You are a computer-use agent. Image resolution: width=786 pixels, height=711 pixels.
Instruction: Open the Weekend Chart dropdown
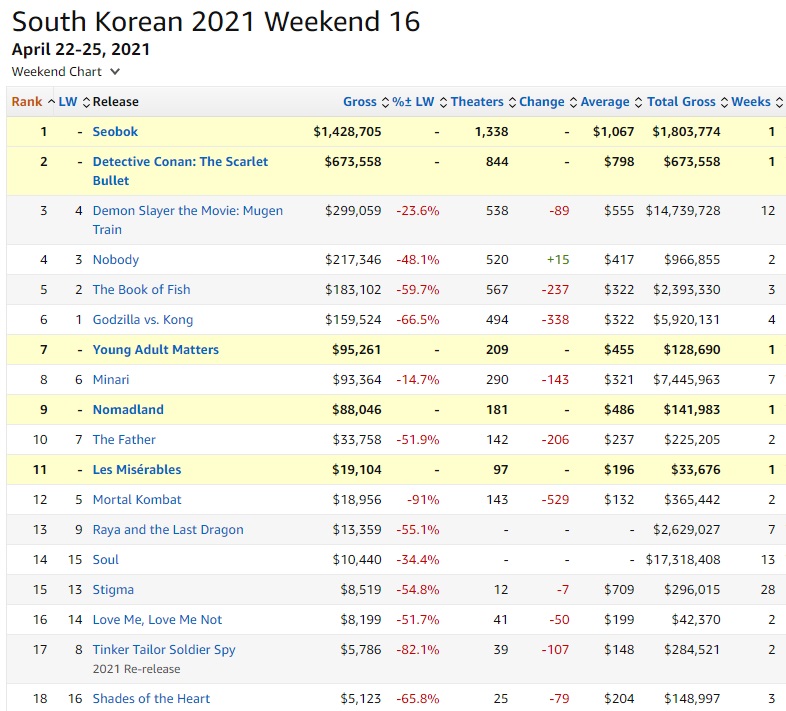click(x=66, y=72)
